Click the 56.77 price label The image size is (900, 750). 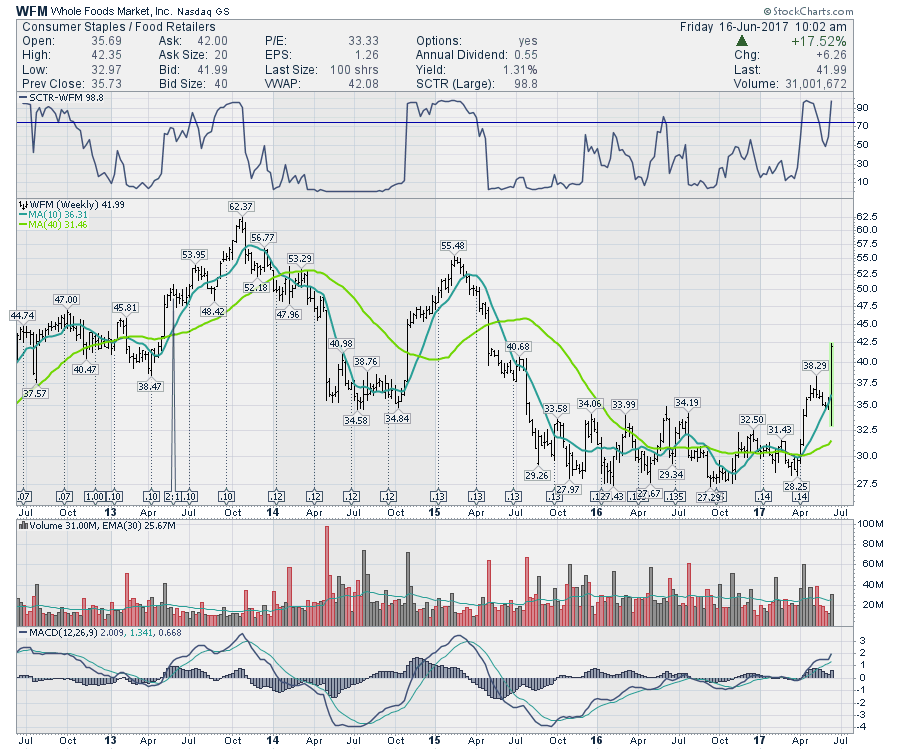(263, 238)
